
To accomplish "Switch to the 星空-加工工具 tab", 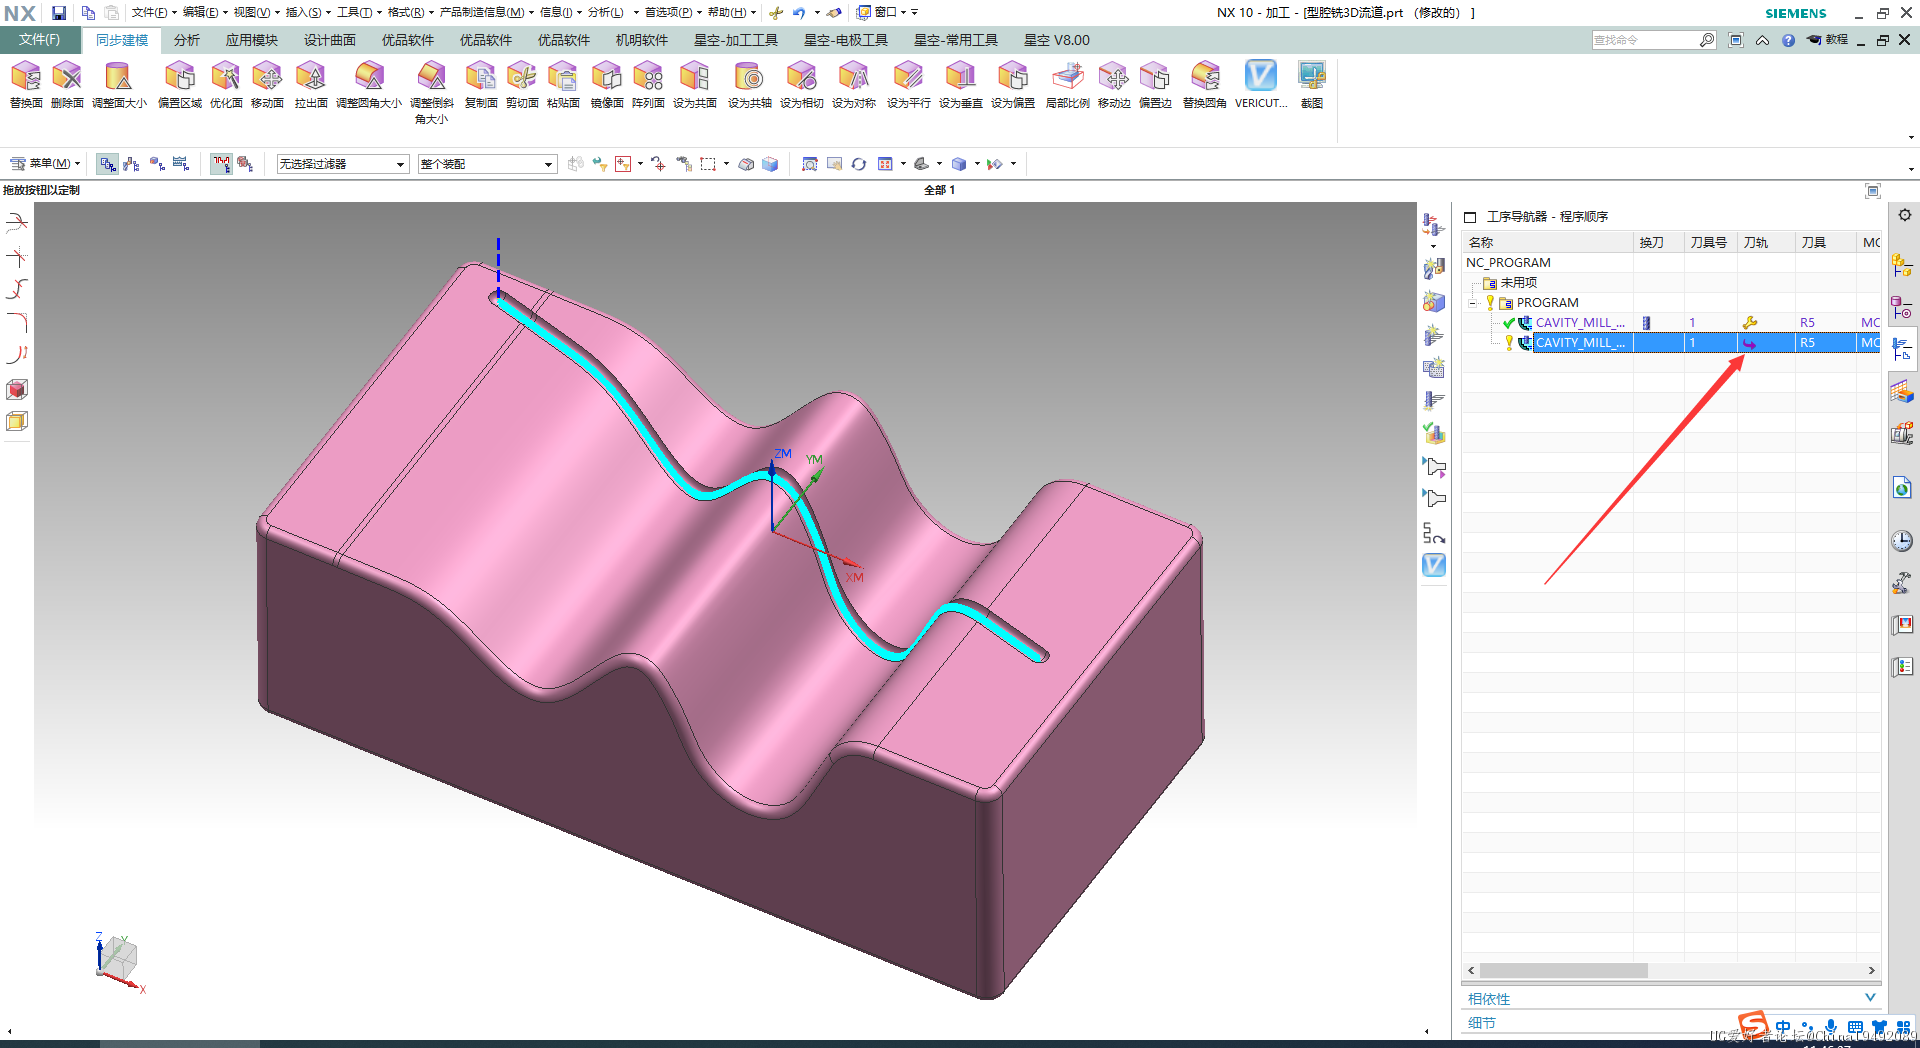I will coord(736,40).
